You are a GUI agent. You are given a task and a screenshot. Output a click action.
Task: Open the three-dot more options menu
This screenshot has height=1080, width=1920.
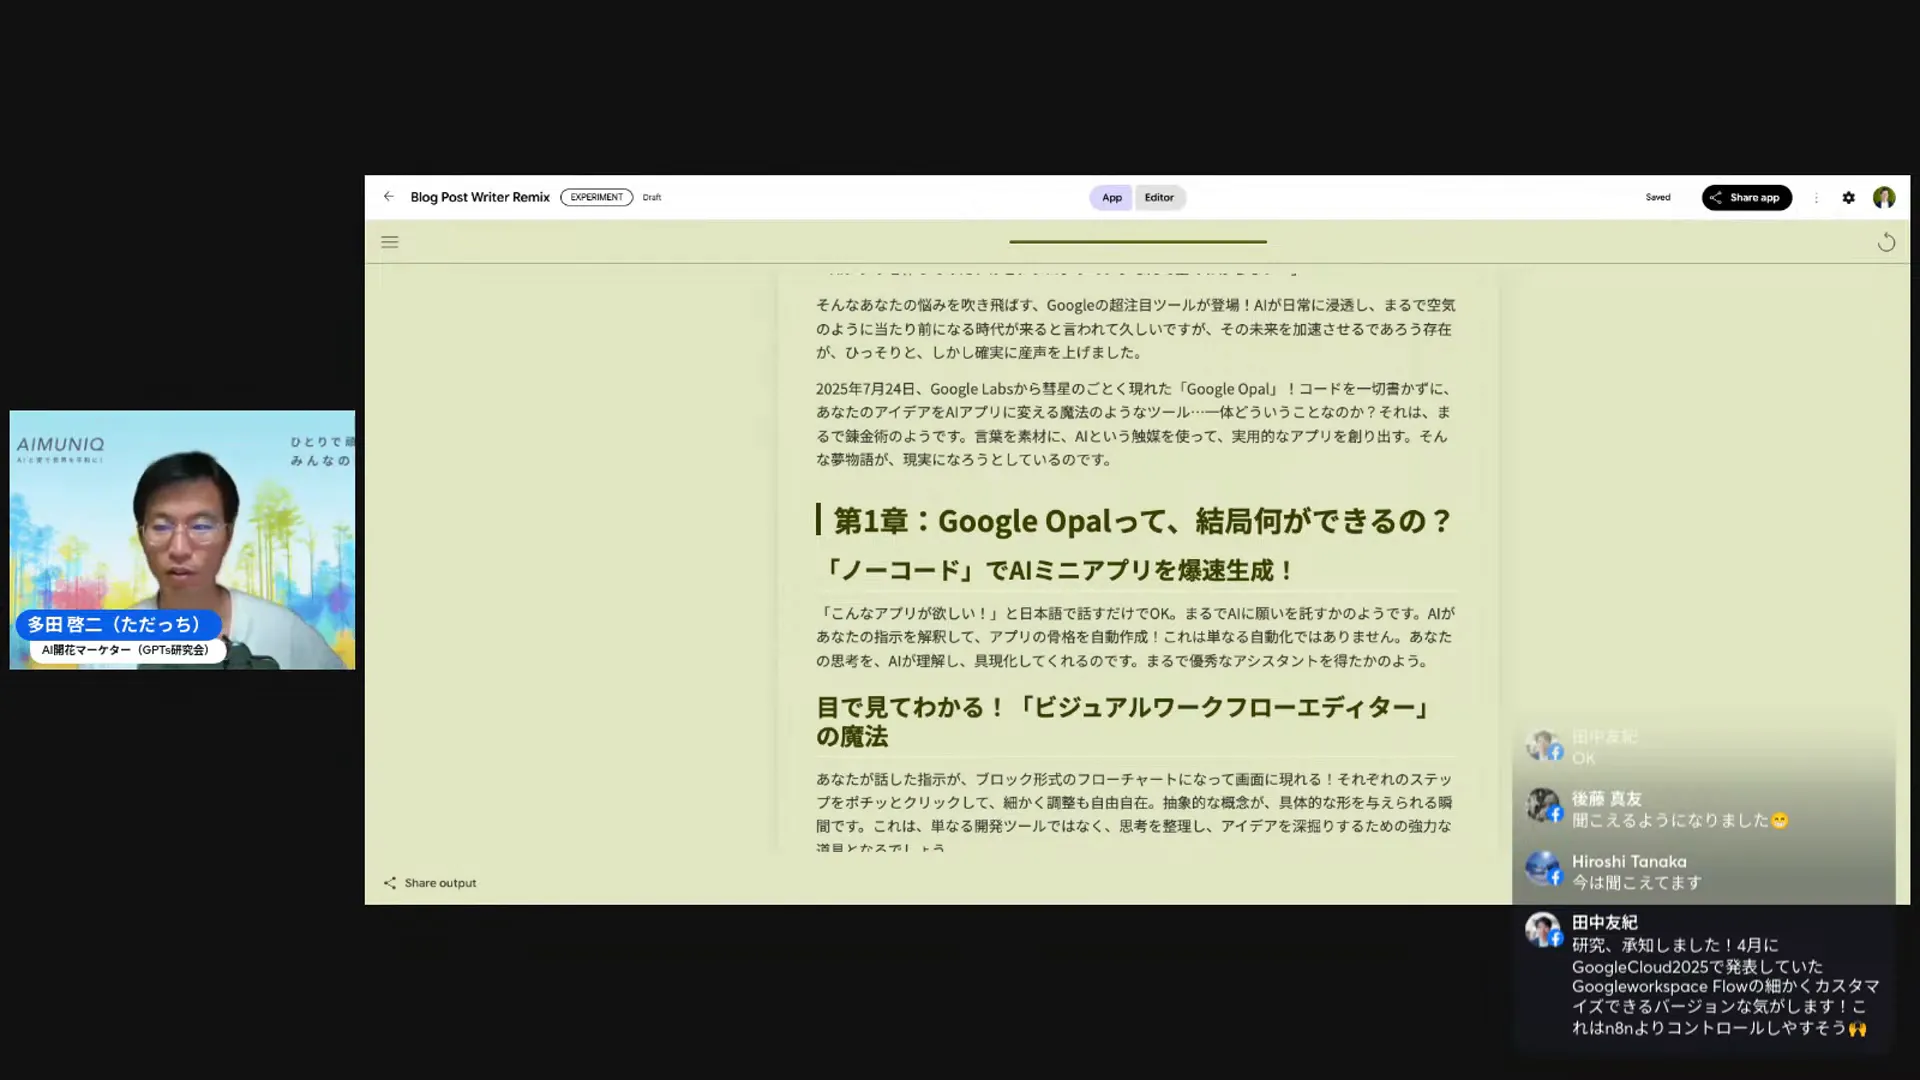[1816, 198]
